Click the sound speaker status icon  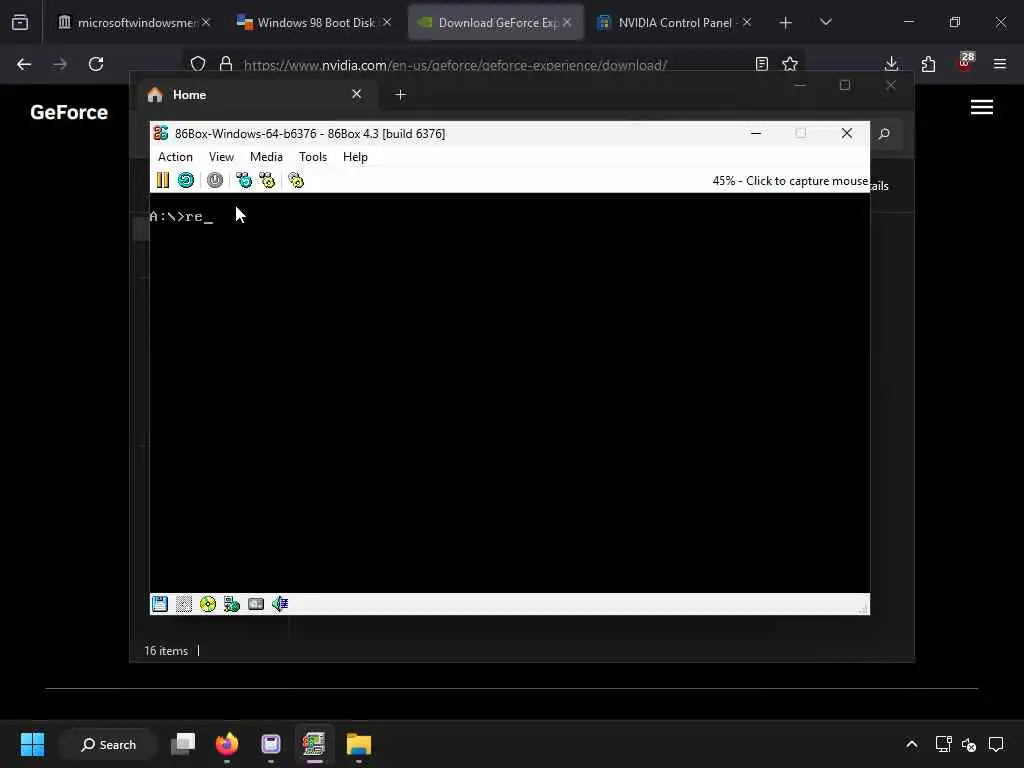pos(280,604)
